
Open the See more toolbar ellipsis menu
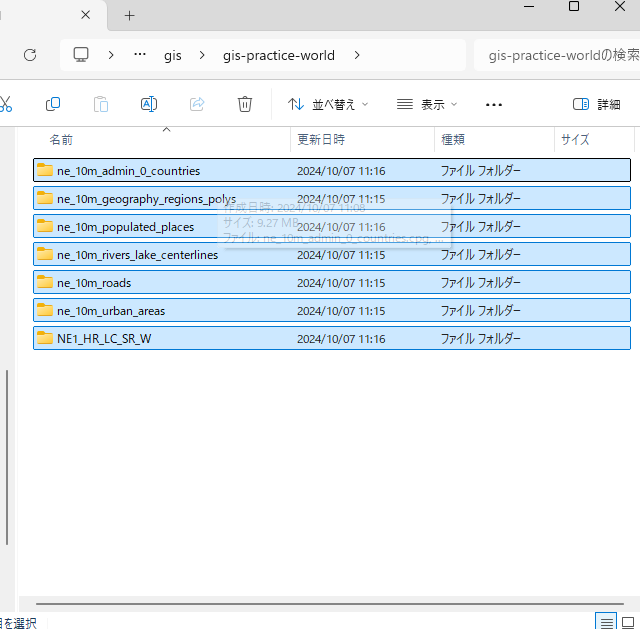tap(494, 105)
